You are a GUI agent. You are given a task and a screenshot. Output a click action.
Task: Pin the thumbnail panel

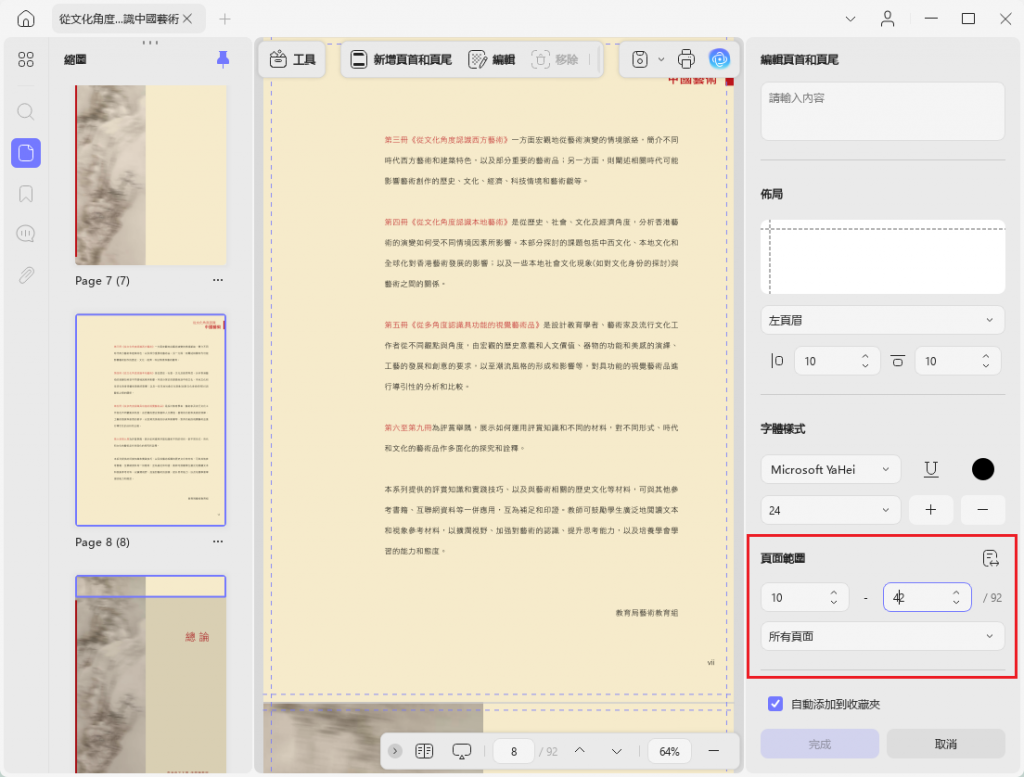click(223, 59)
